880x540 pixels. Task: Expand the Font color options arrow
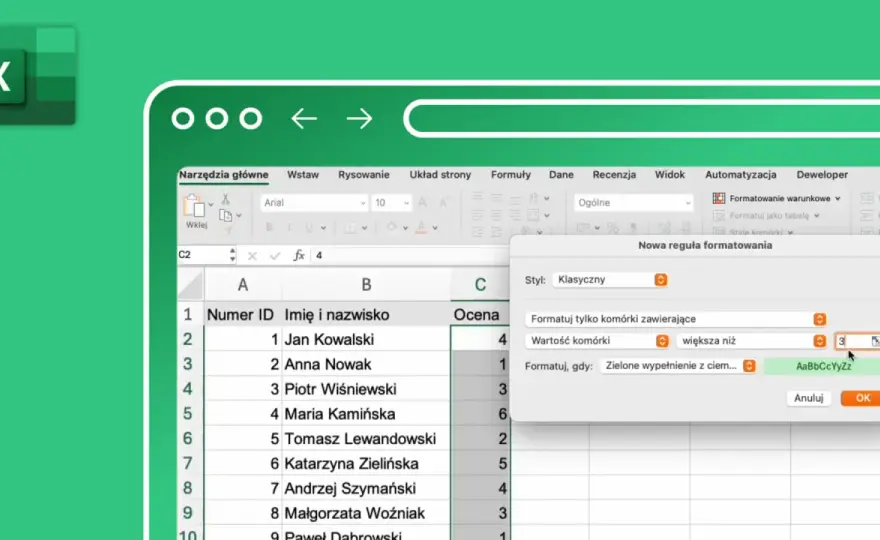point(435,228)
